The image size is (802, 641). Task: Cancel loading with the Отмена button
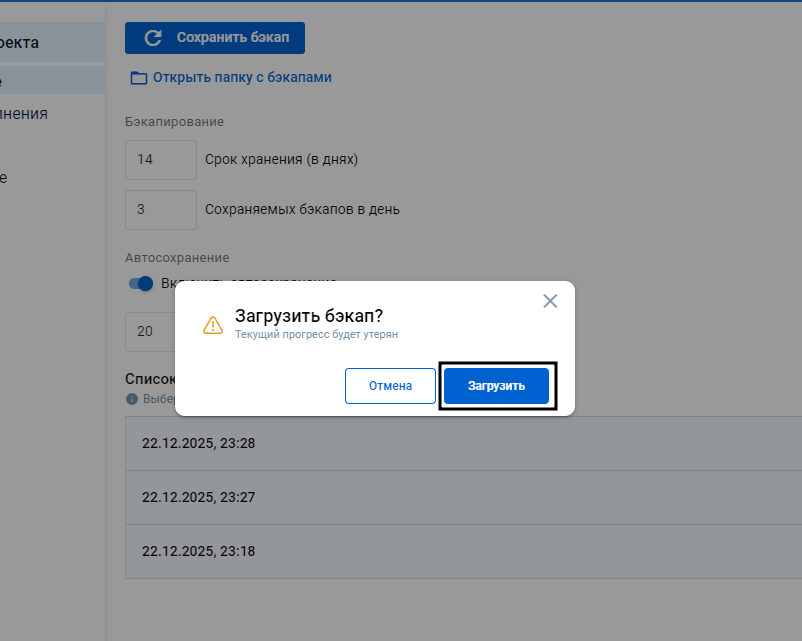tap(390, 386)
